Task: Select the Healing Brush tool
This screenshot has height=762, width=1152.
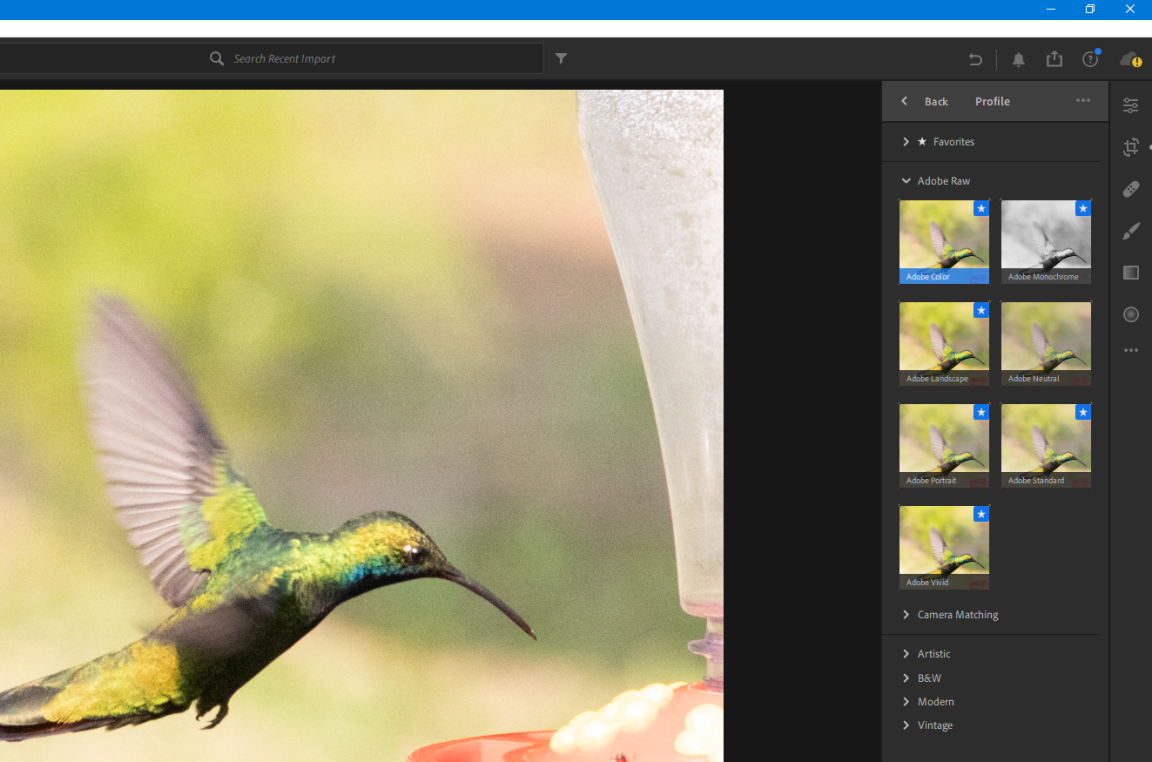Action: coord(1130,189)
